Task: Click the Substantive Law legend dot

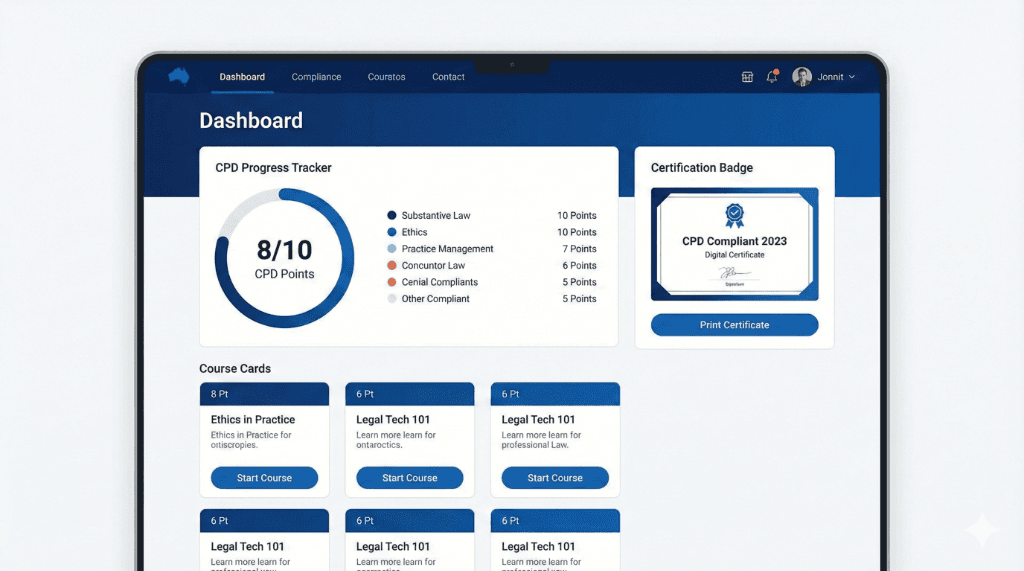Action: [392, 216]
